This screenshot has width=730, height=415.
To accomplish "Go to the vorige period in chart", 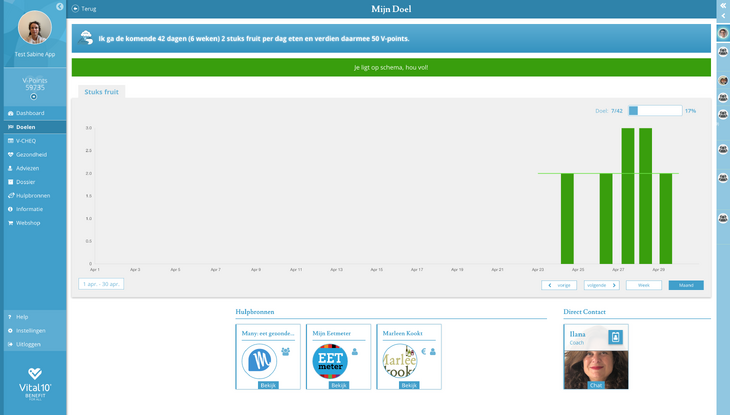I will [560, 285].
